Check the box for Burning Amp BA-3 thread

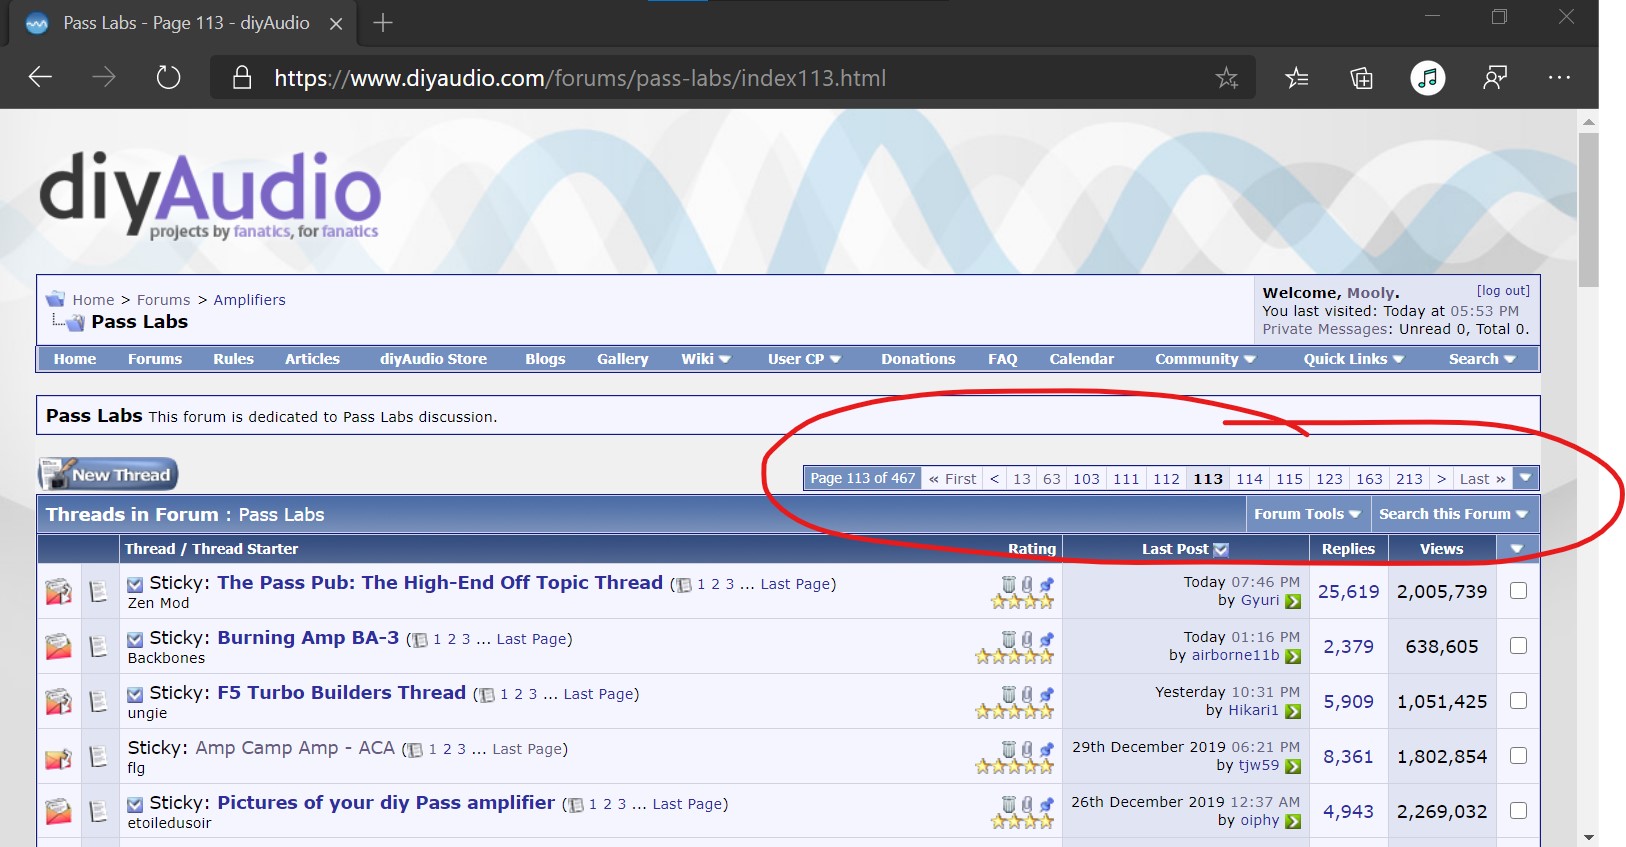[x=1518, y=646]
